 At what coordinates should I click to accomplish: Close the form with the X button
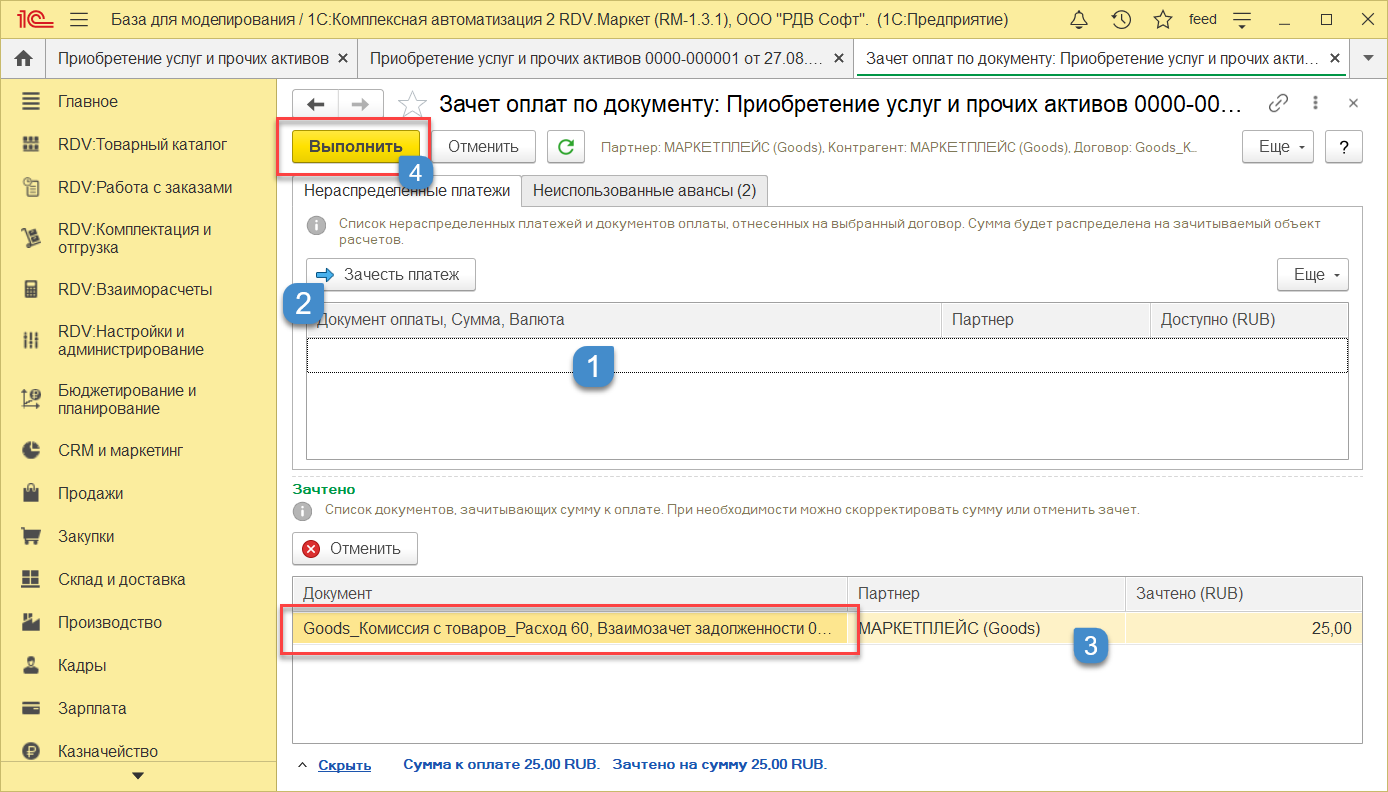coord(1354,103)
